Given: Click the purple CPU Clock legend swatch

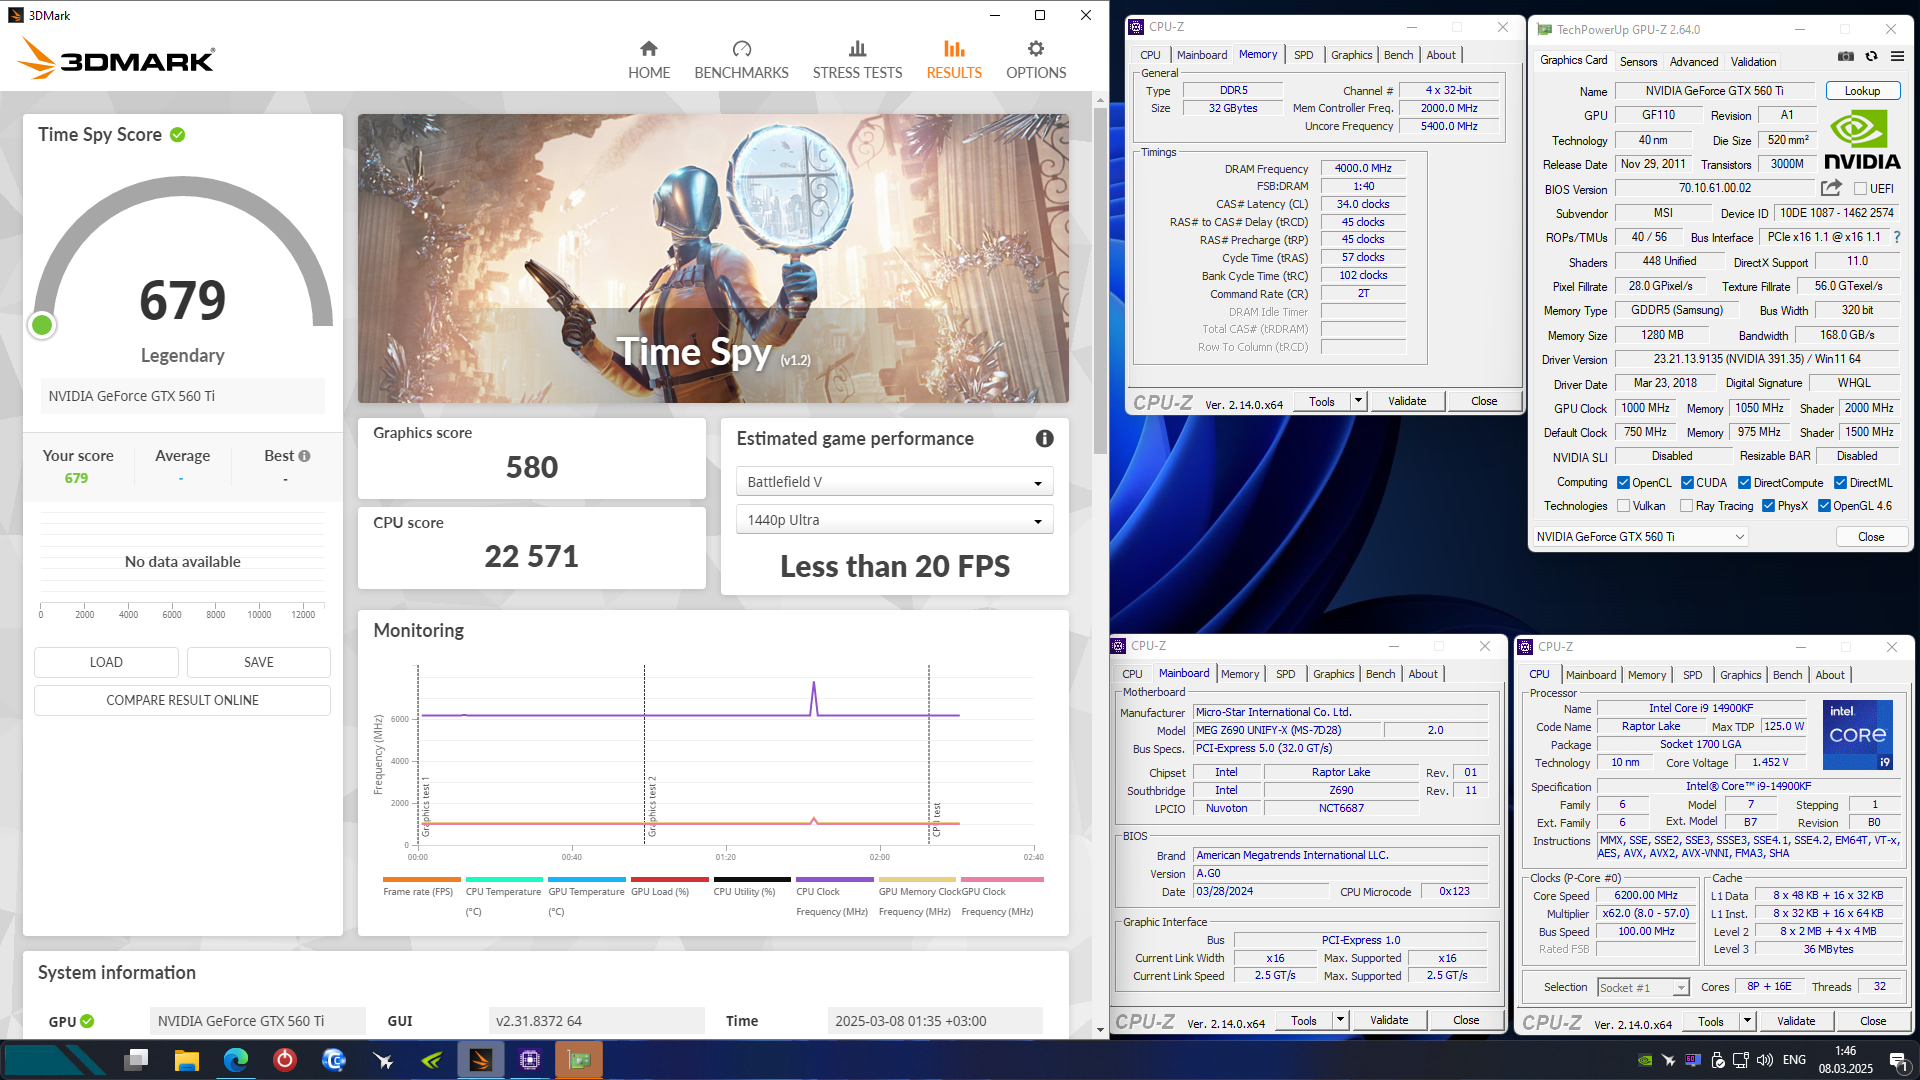Looking at the screenshot, I should tap(834, 880).
